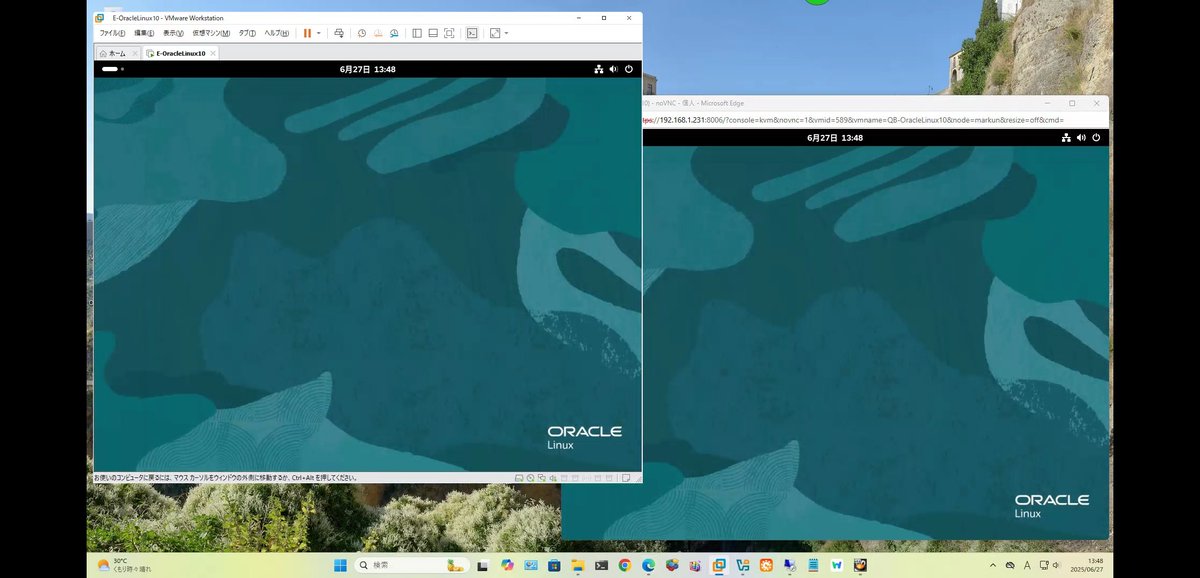This screenshot has height=578, width=1200.
Task: Expand the power options dropdown arrow beside pause
Action: [x=319, y=33]
